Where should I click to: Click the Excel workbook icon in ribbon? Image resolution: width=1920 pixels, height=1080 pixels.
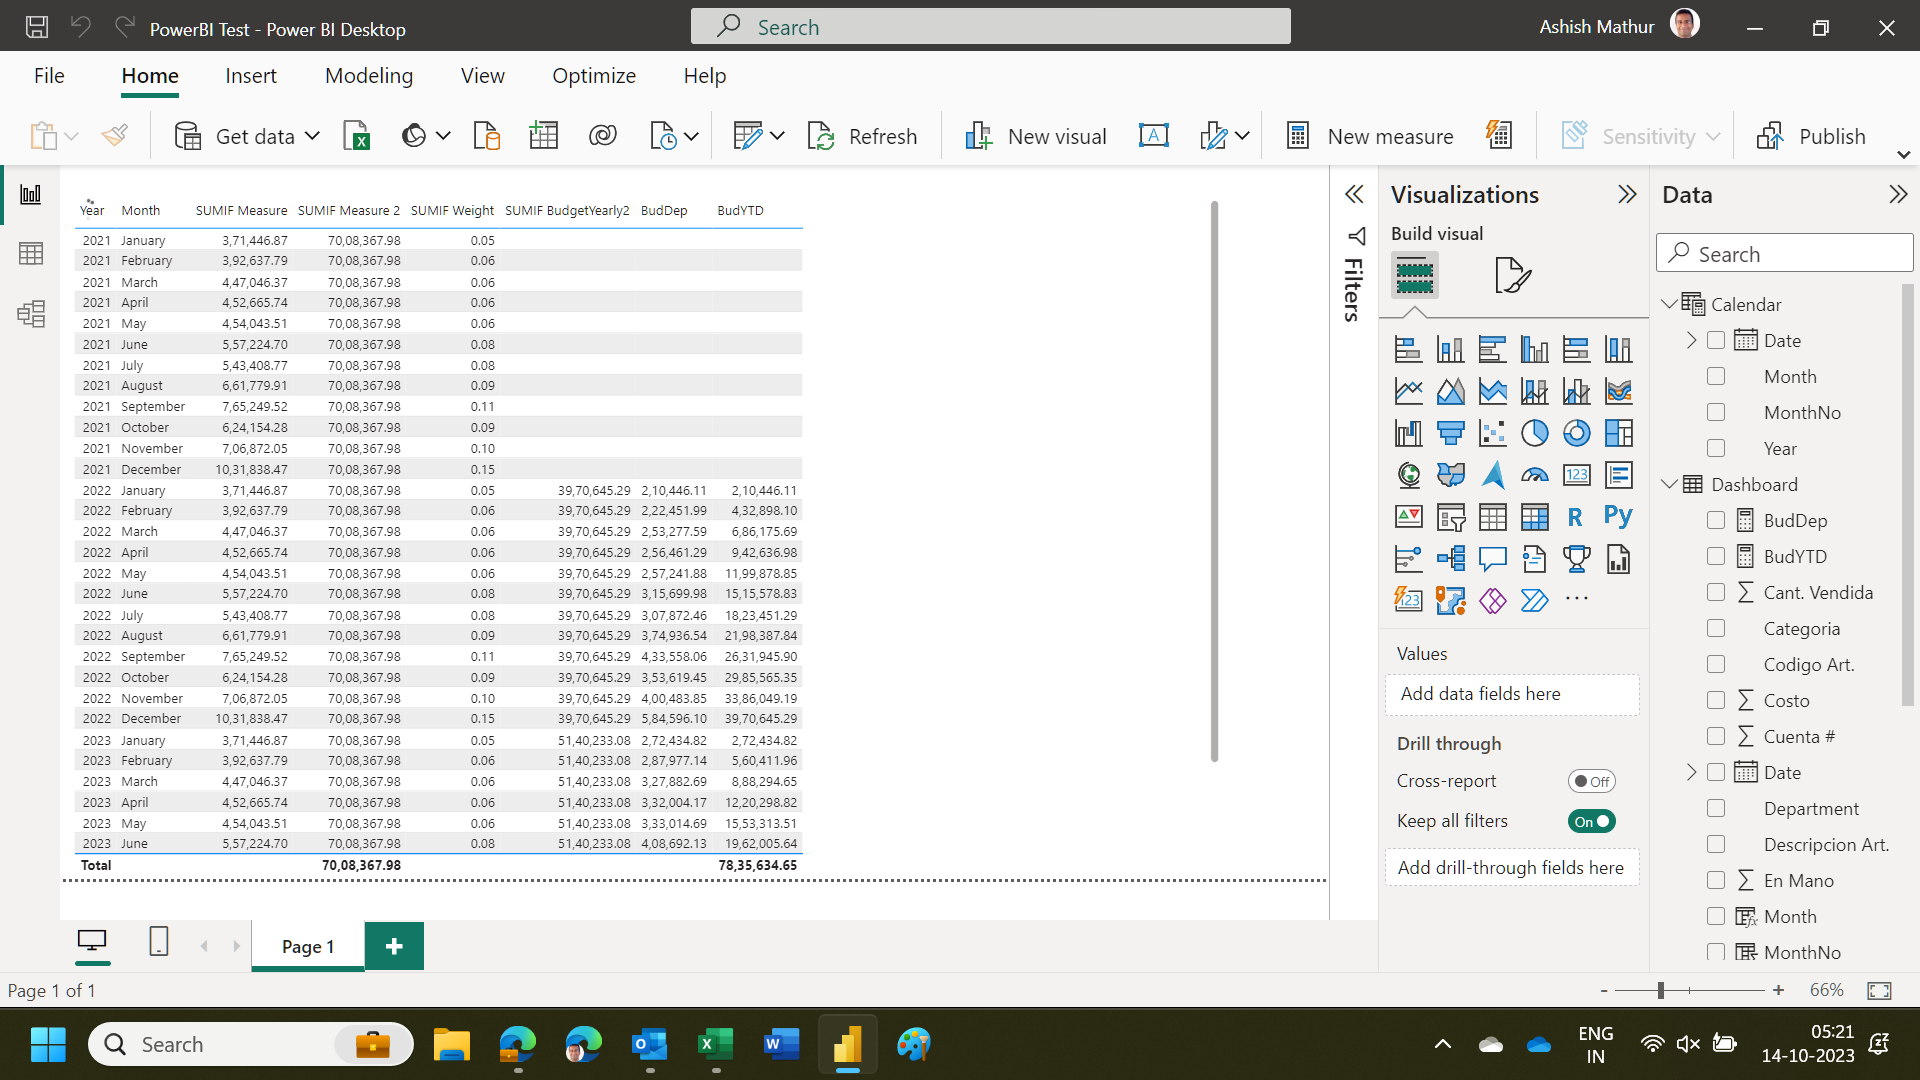pyautogui.click(x=357, y=136)
